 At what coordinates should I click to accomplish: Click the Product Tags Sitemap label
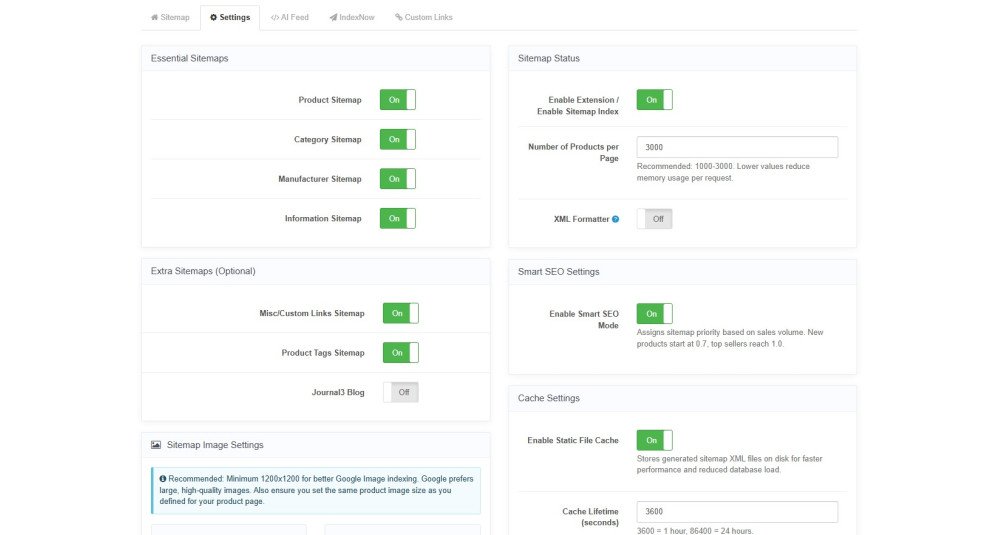(323, 353)
